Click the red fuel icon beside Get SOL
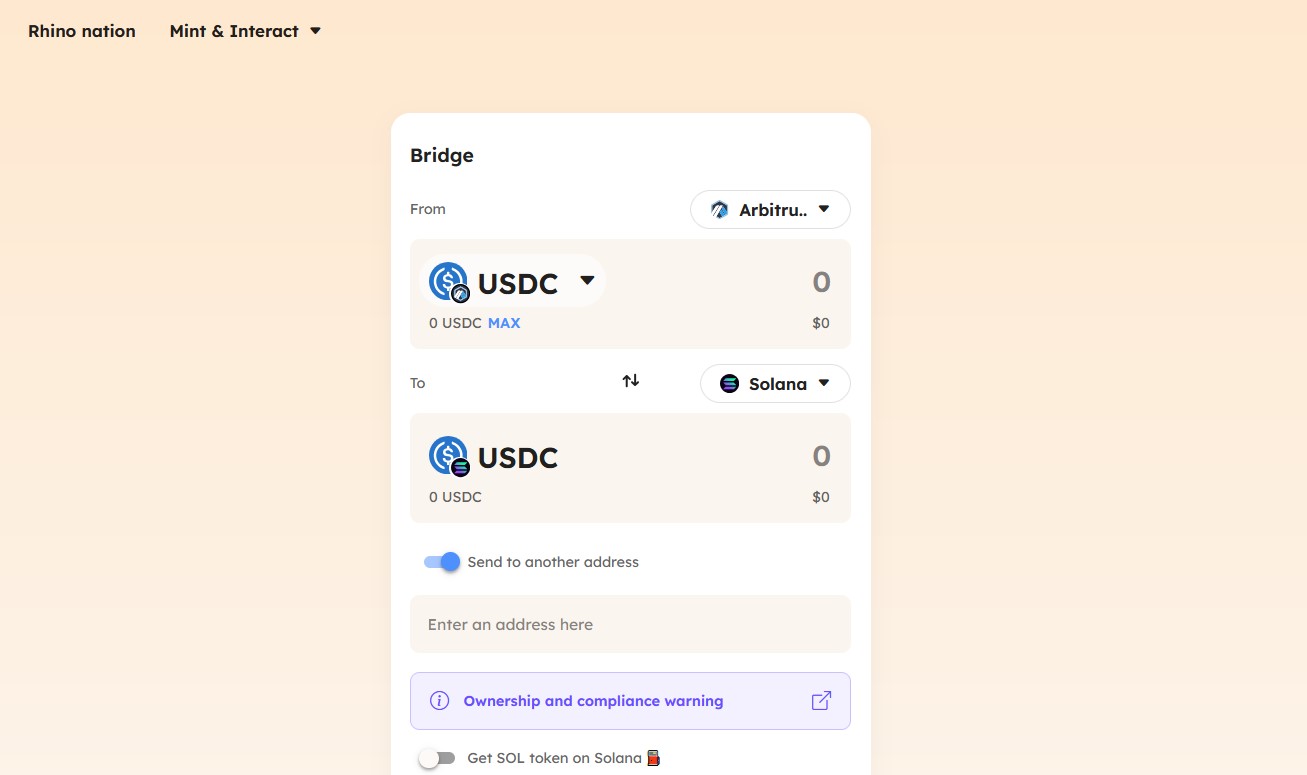1307x775 pixels. [x=653, y=758]
